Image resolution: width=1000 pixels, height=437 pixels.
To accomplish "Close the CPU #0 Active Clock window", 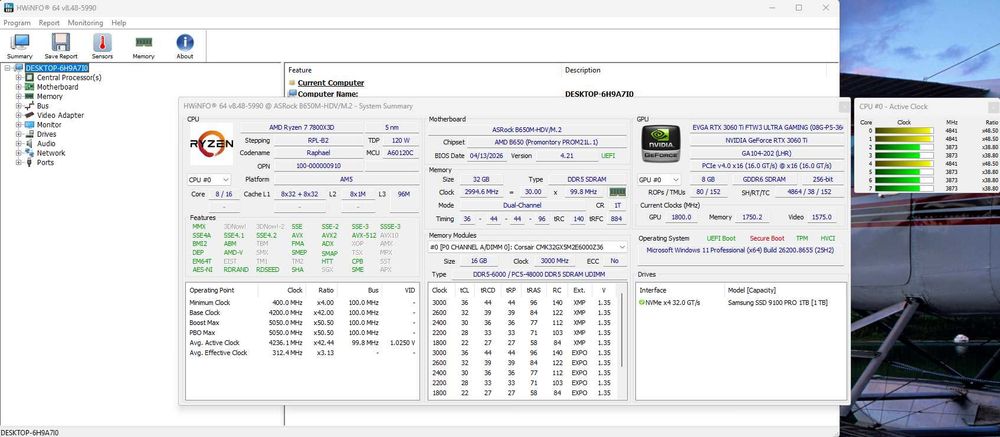I will [x=993, y=107].
